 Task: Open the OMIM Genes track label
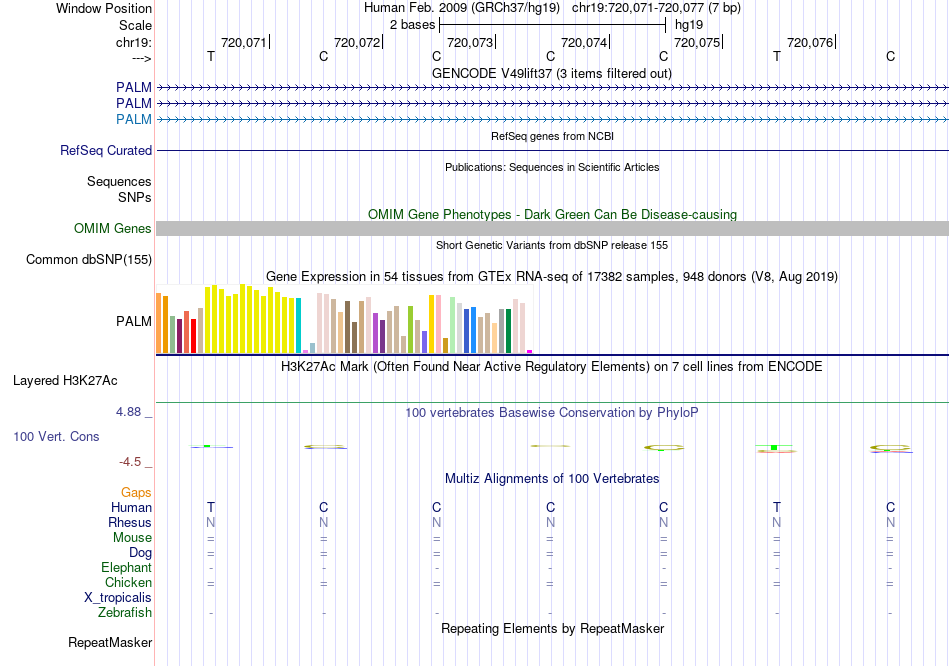pos(113,228)
